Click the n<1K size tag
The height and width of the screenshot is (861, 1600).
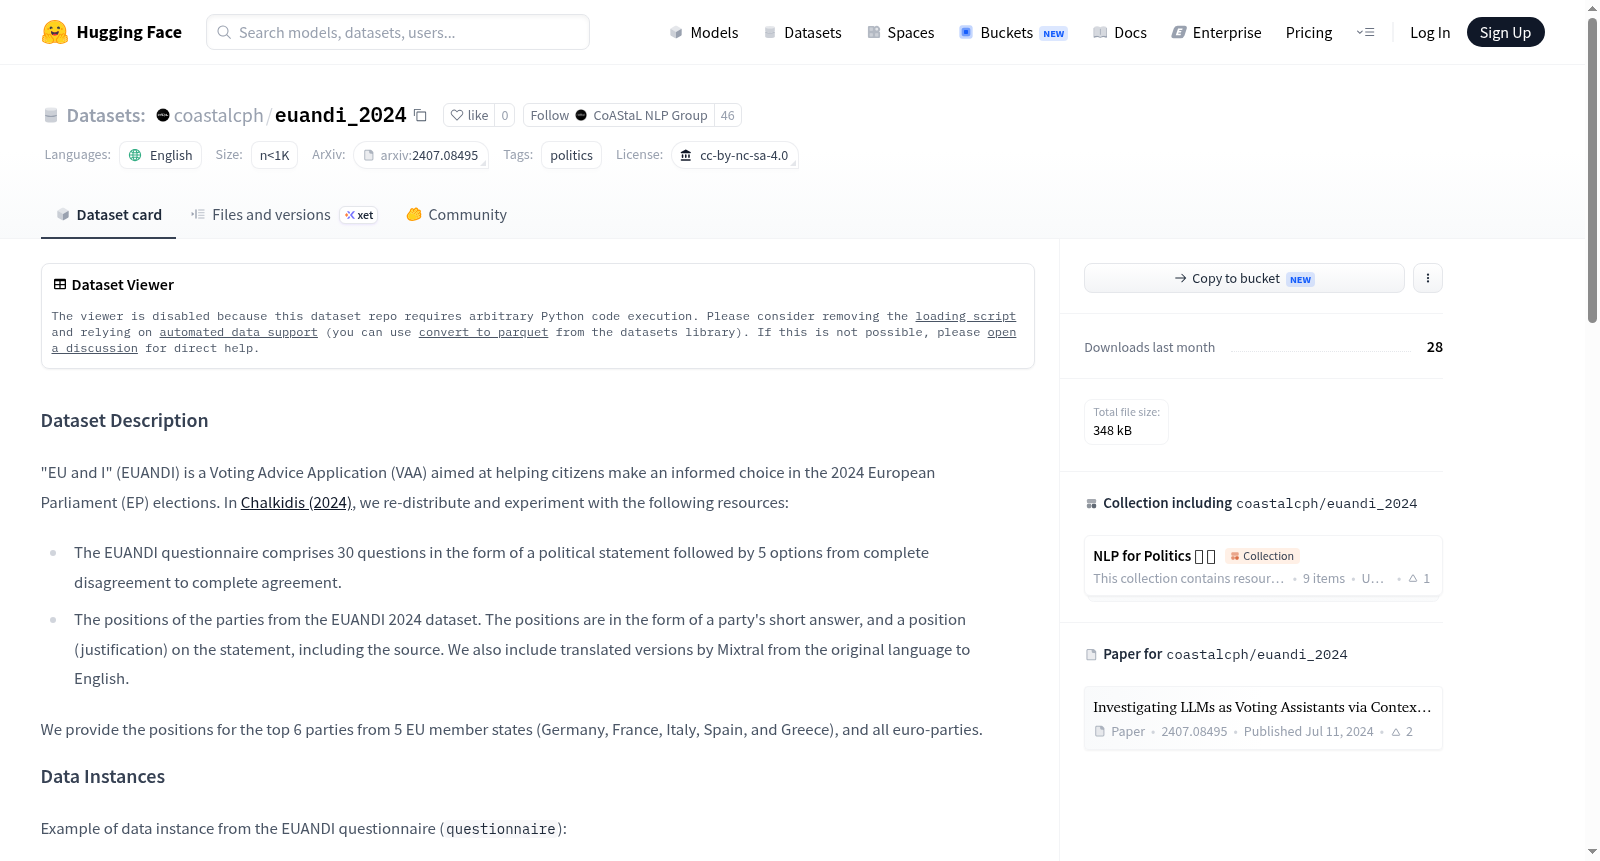click(274, 155)
